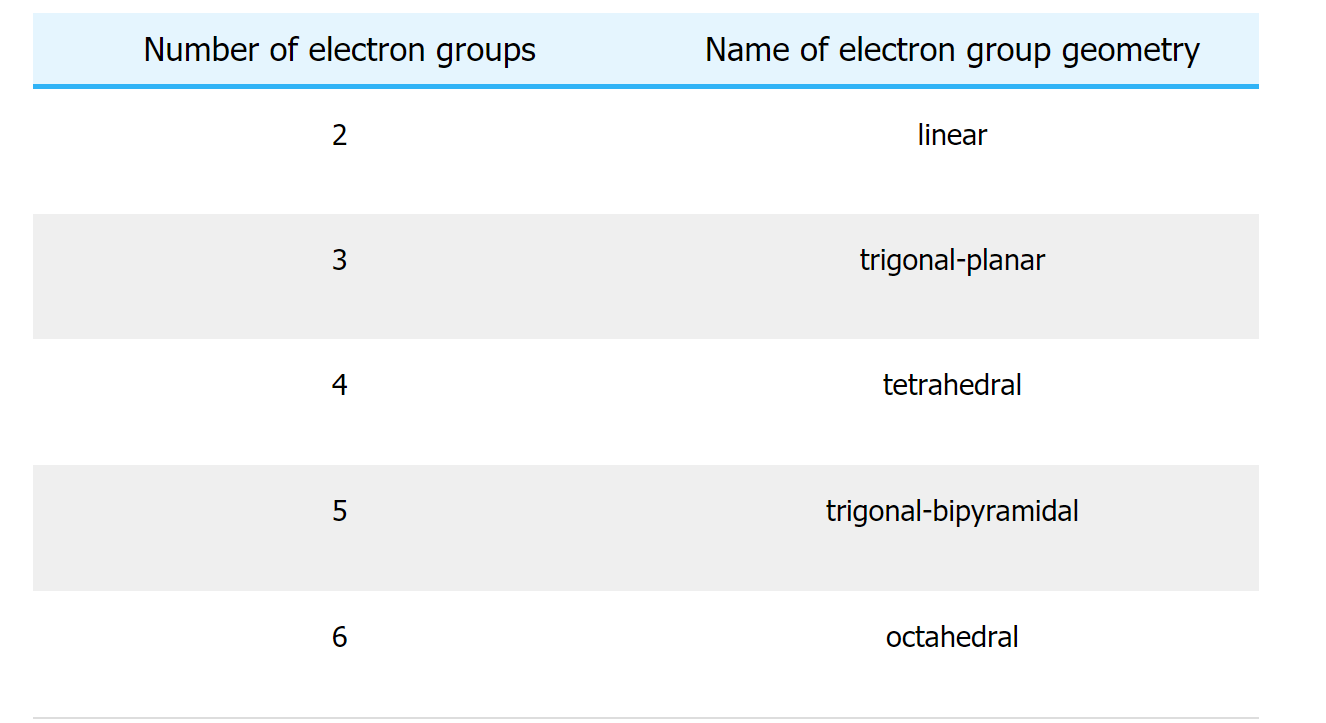Click the "linear" geometry cell
1326x723 pixels.
pyautogui.click(x=952, y=135)
